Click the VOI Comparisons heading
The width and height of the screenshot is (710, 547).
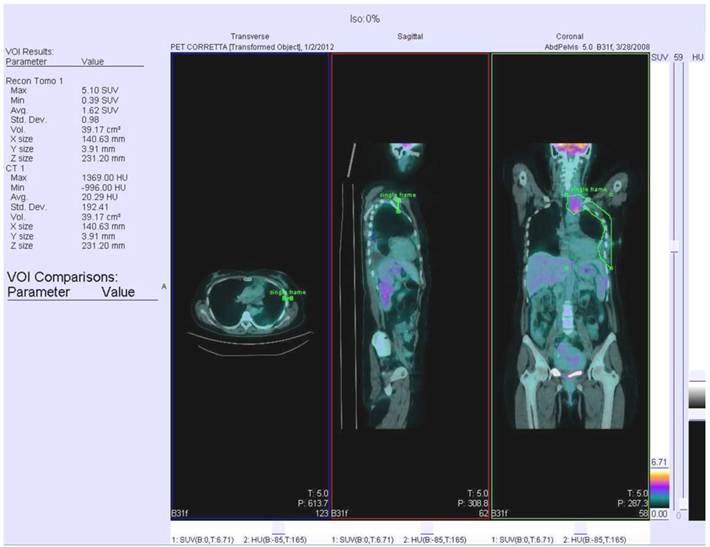click(x=62, y=276)
